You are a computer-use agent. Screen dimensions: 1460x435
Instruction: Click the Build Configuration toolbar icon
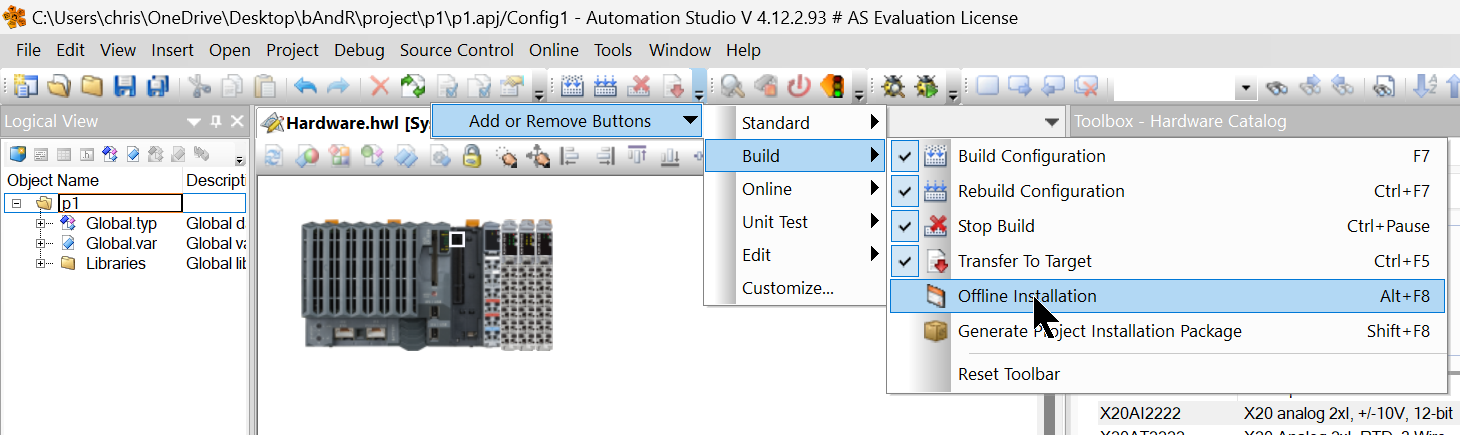[x=572, y=86]
